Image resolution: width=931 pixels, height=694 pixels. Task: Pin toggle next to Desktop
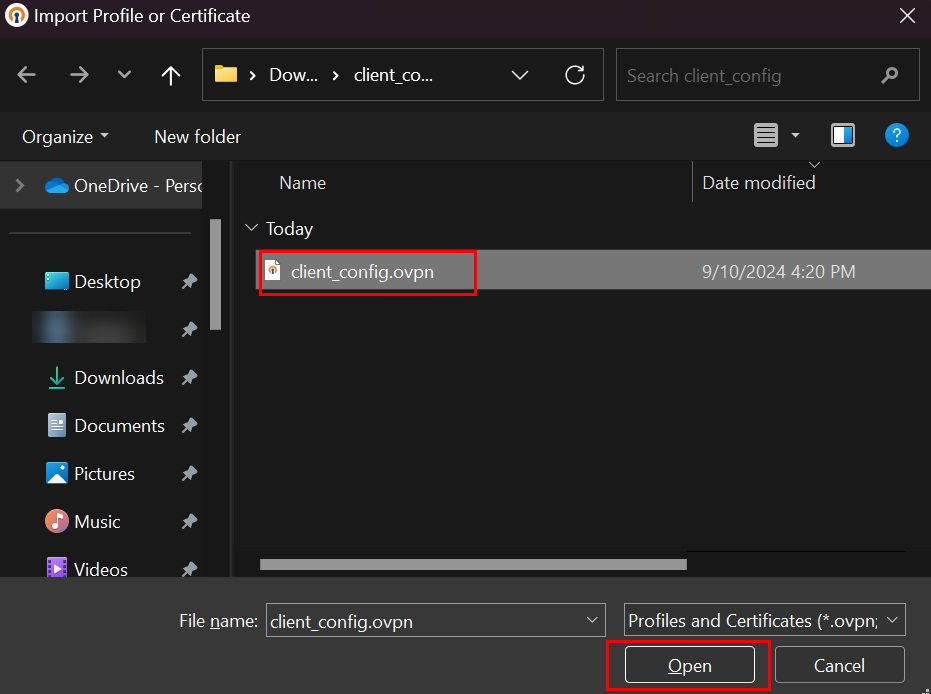pyautogui.click(x=188, y=282)
